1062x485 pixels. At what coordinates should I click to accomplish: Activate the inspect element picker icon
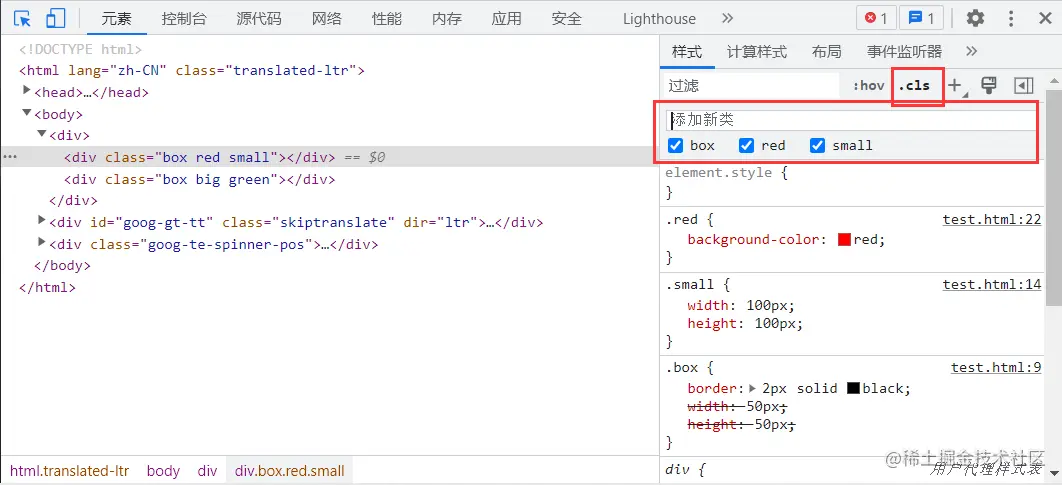22,18
